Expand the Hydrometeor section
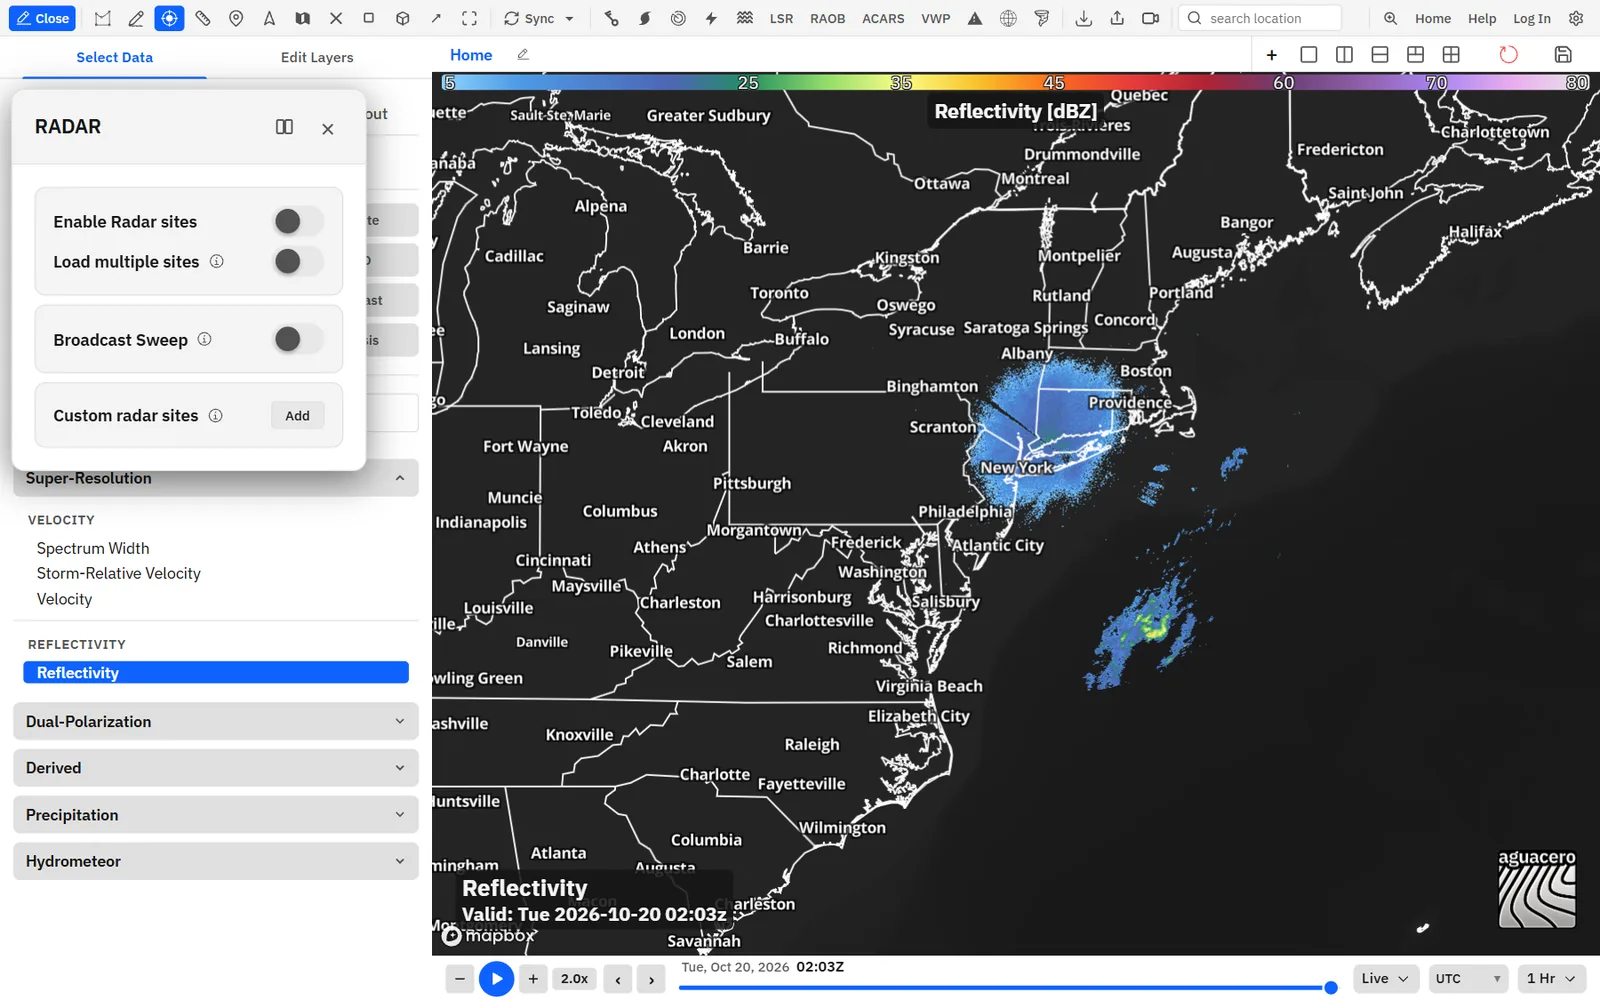 [x=216, y=861]
